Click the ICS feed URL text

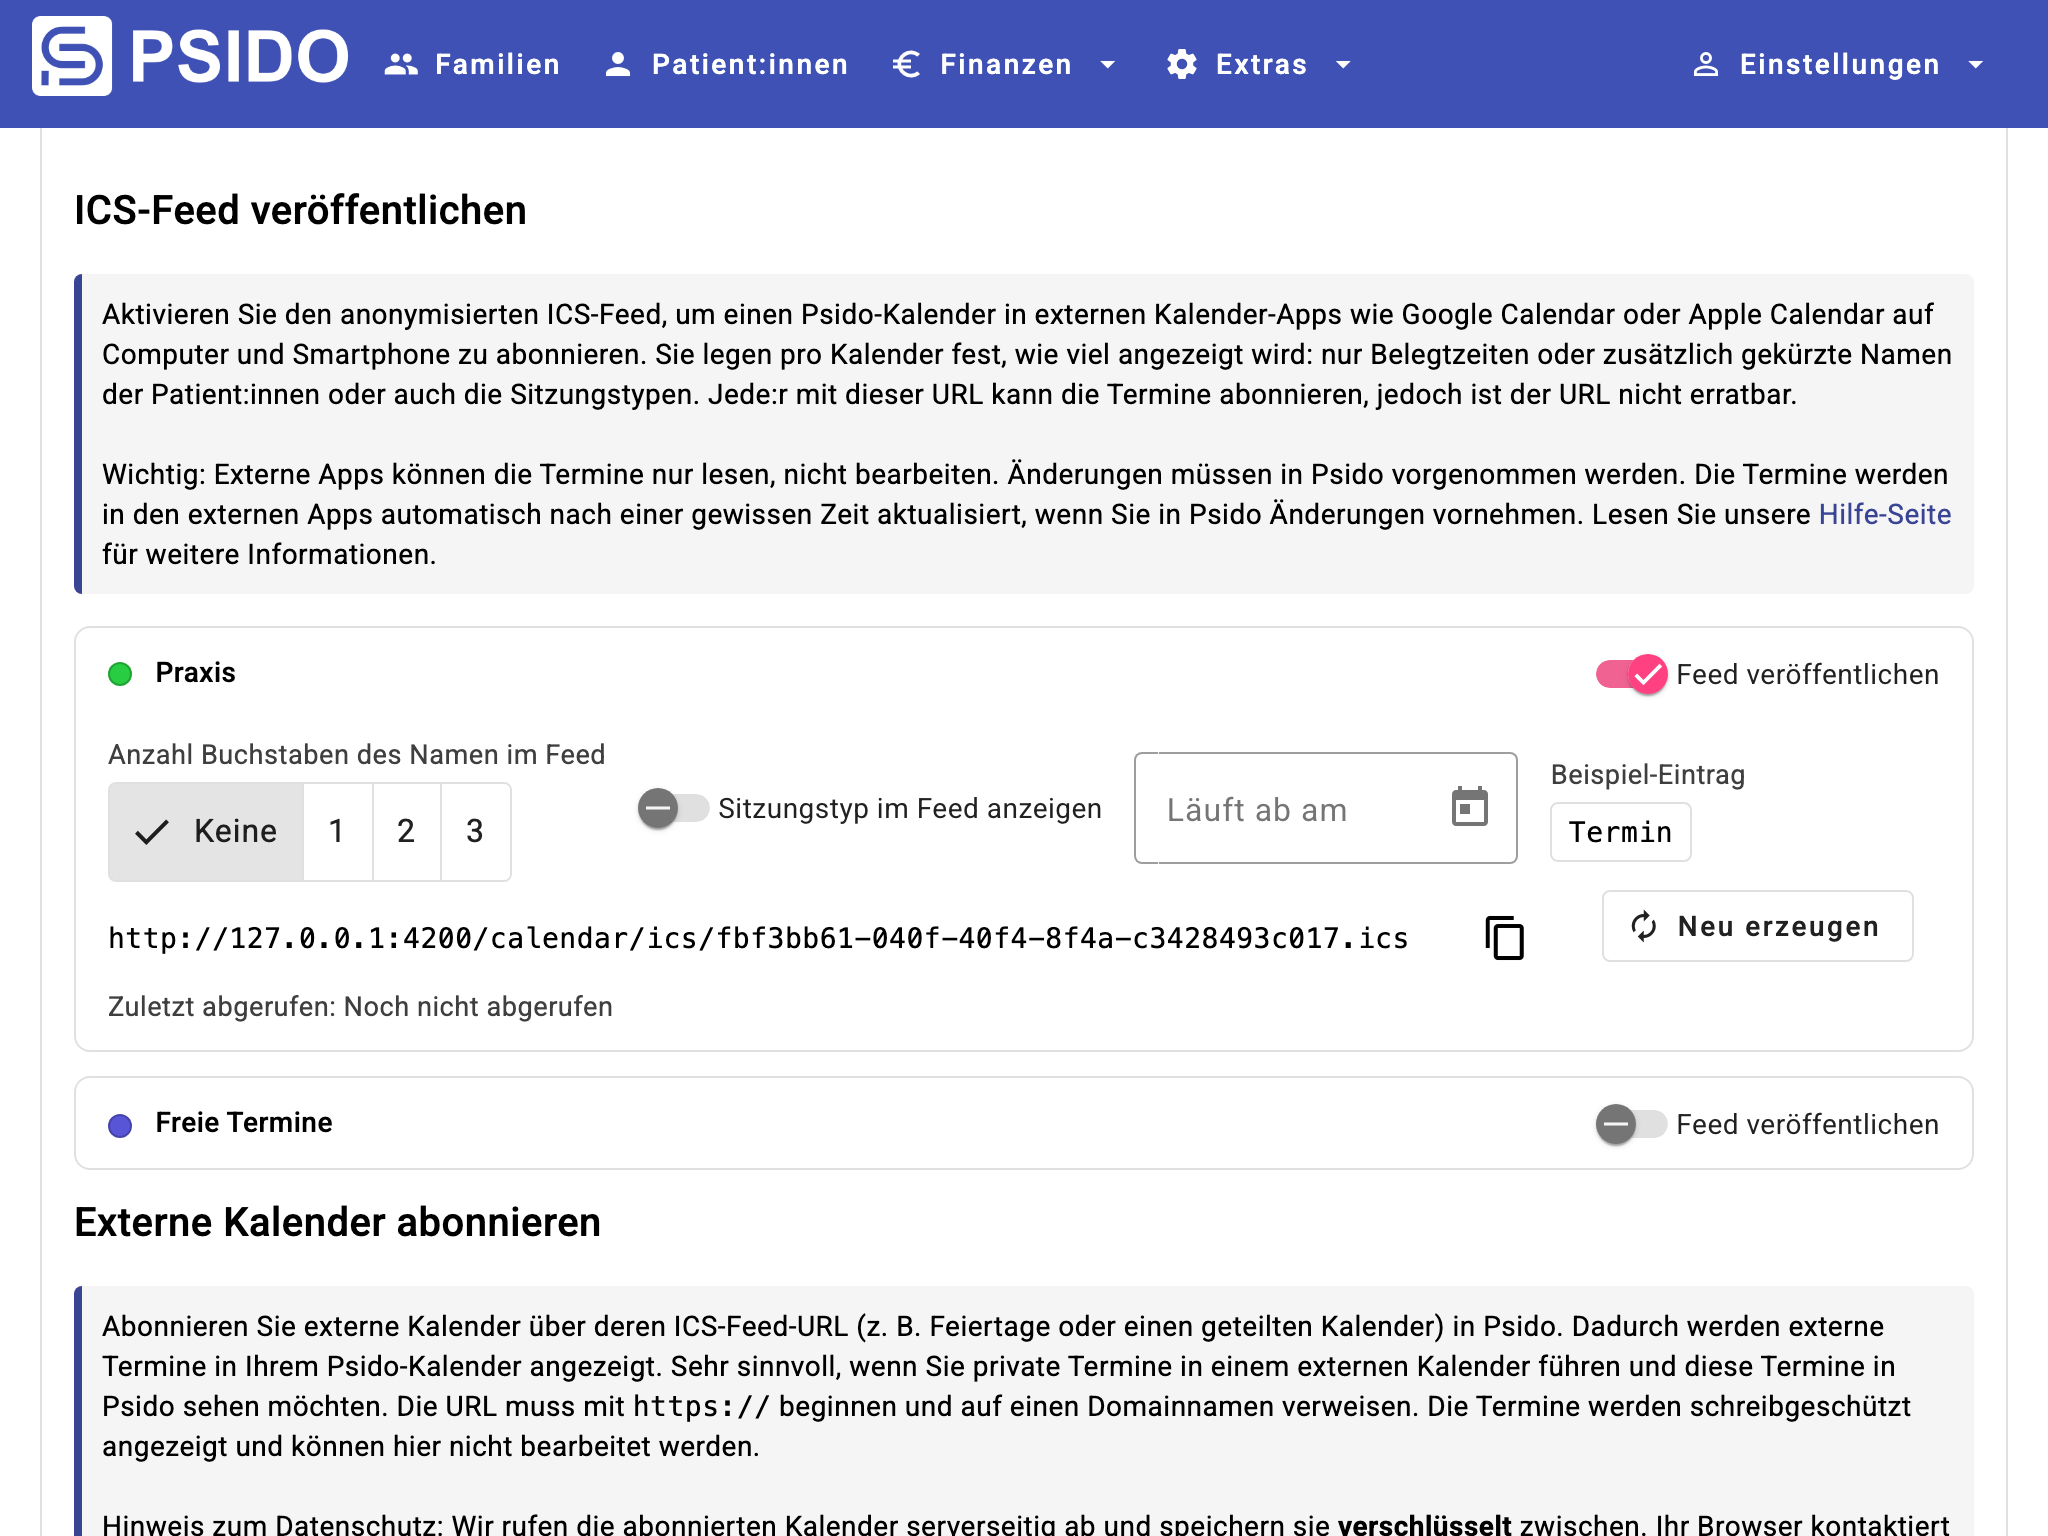pyautogui.click(x=758, y=938)
